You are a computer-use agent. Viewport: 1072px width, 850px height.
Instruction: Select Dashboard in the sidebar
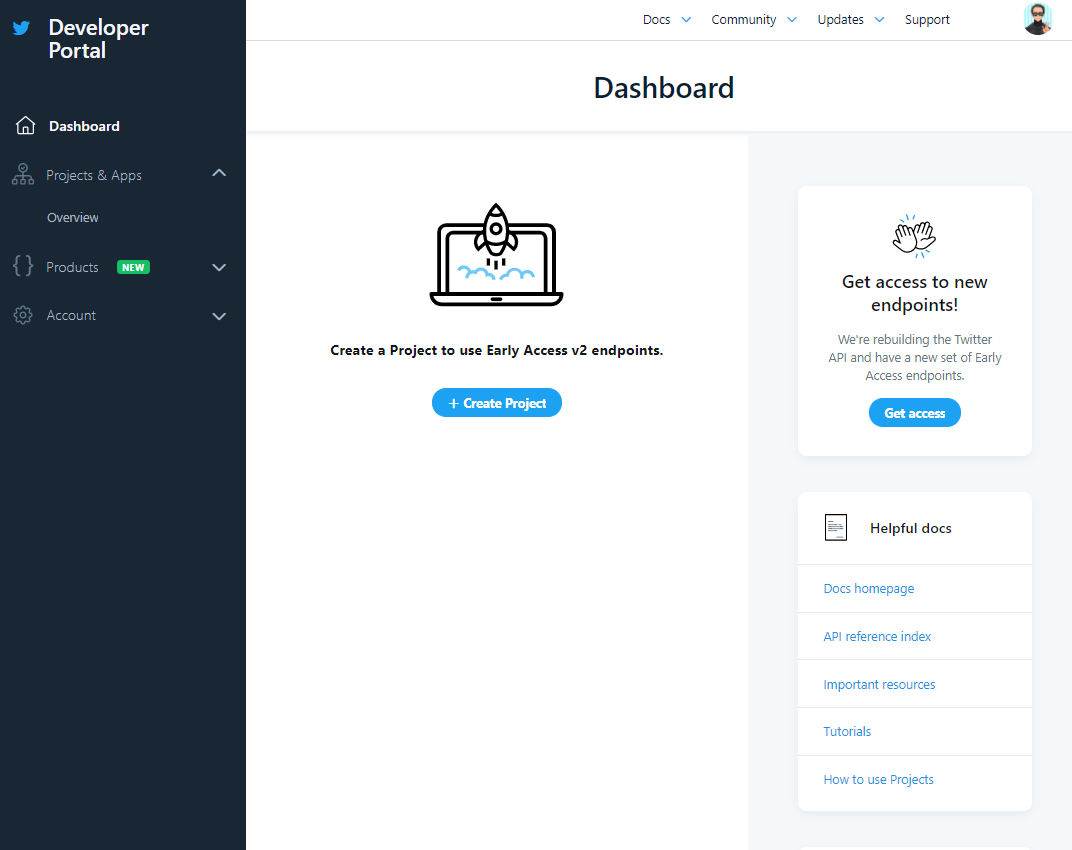click(x=84, y=127)
